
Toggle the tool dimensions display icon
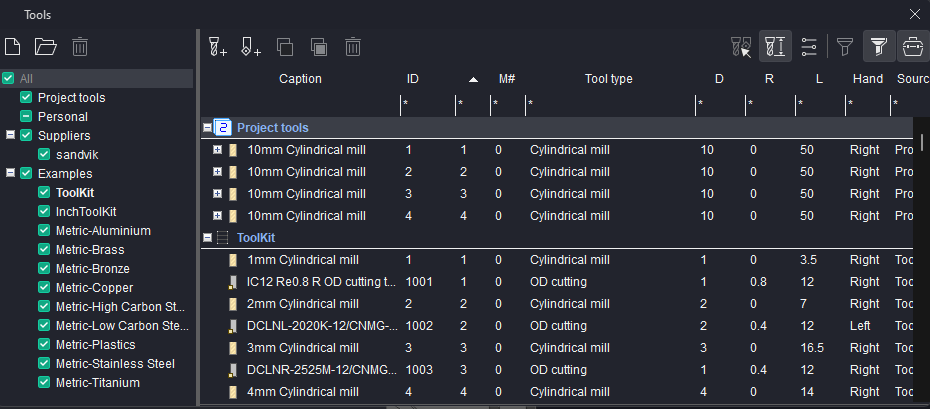775,46
